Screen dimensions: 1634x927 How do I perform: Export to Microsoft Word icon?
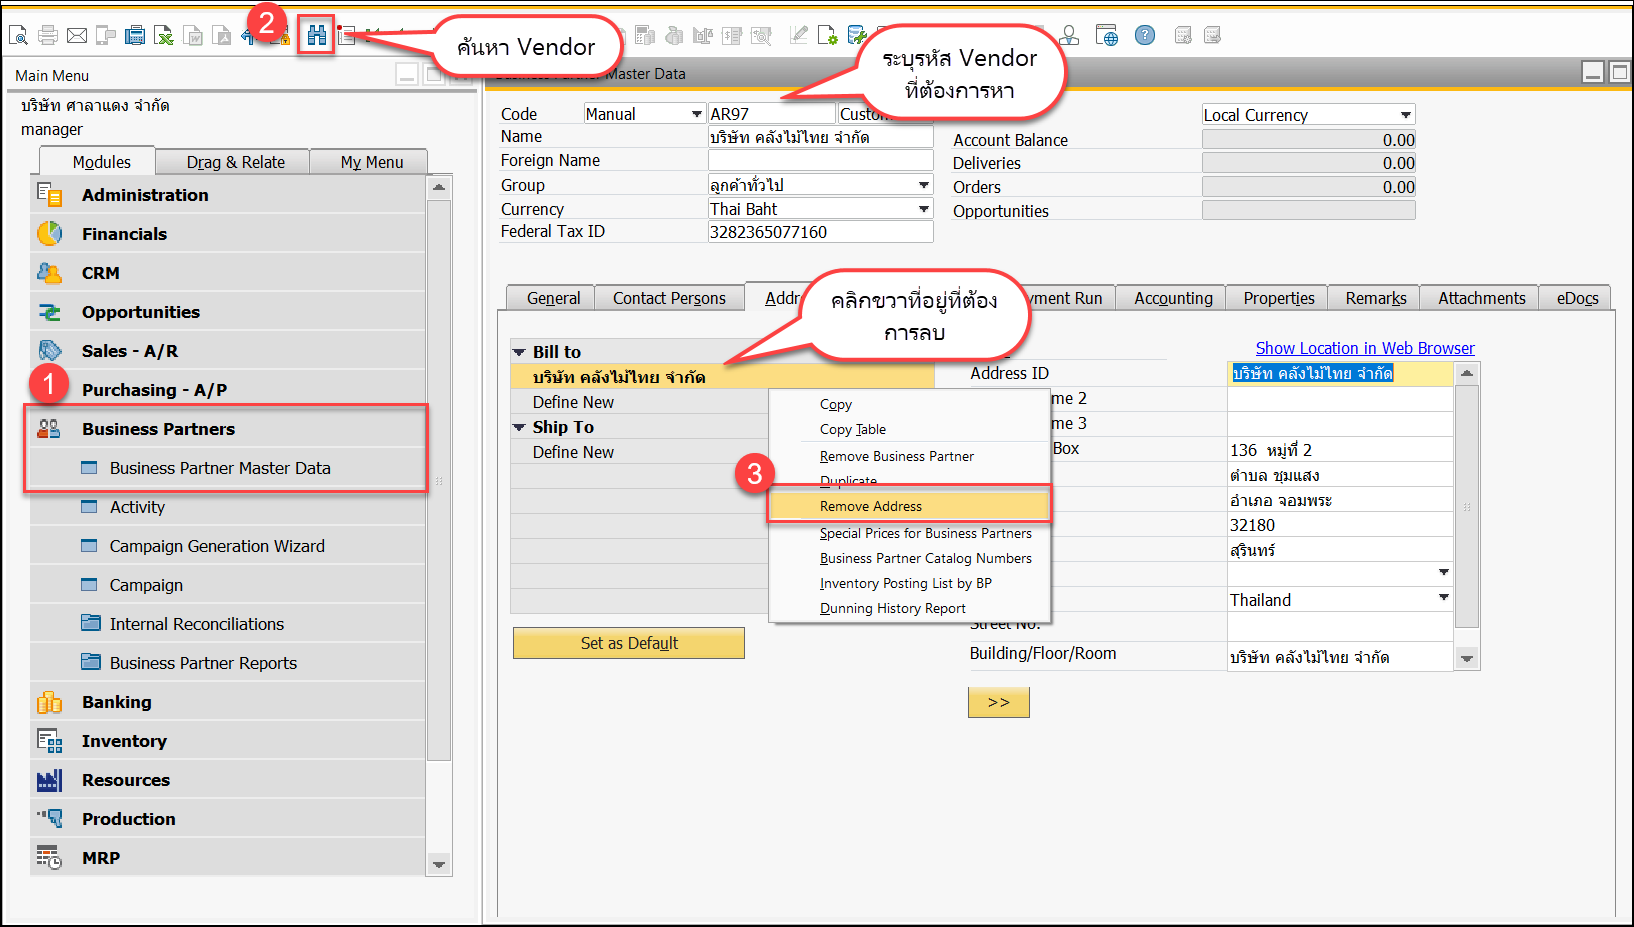(193, 35)
